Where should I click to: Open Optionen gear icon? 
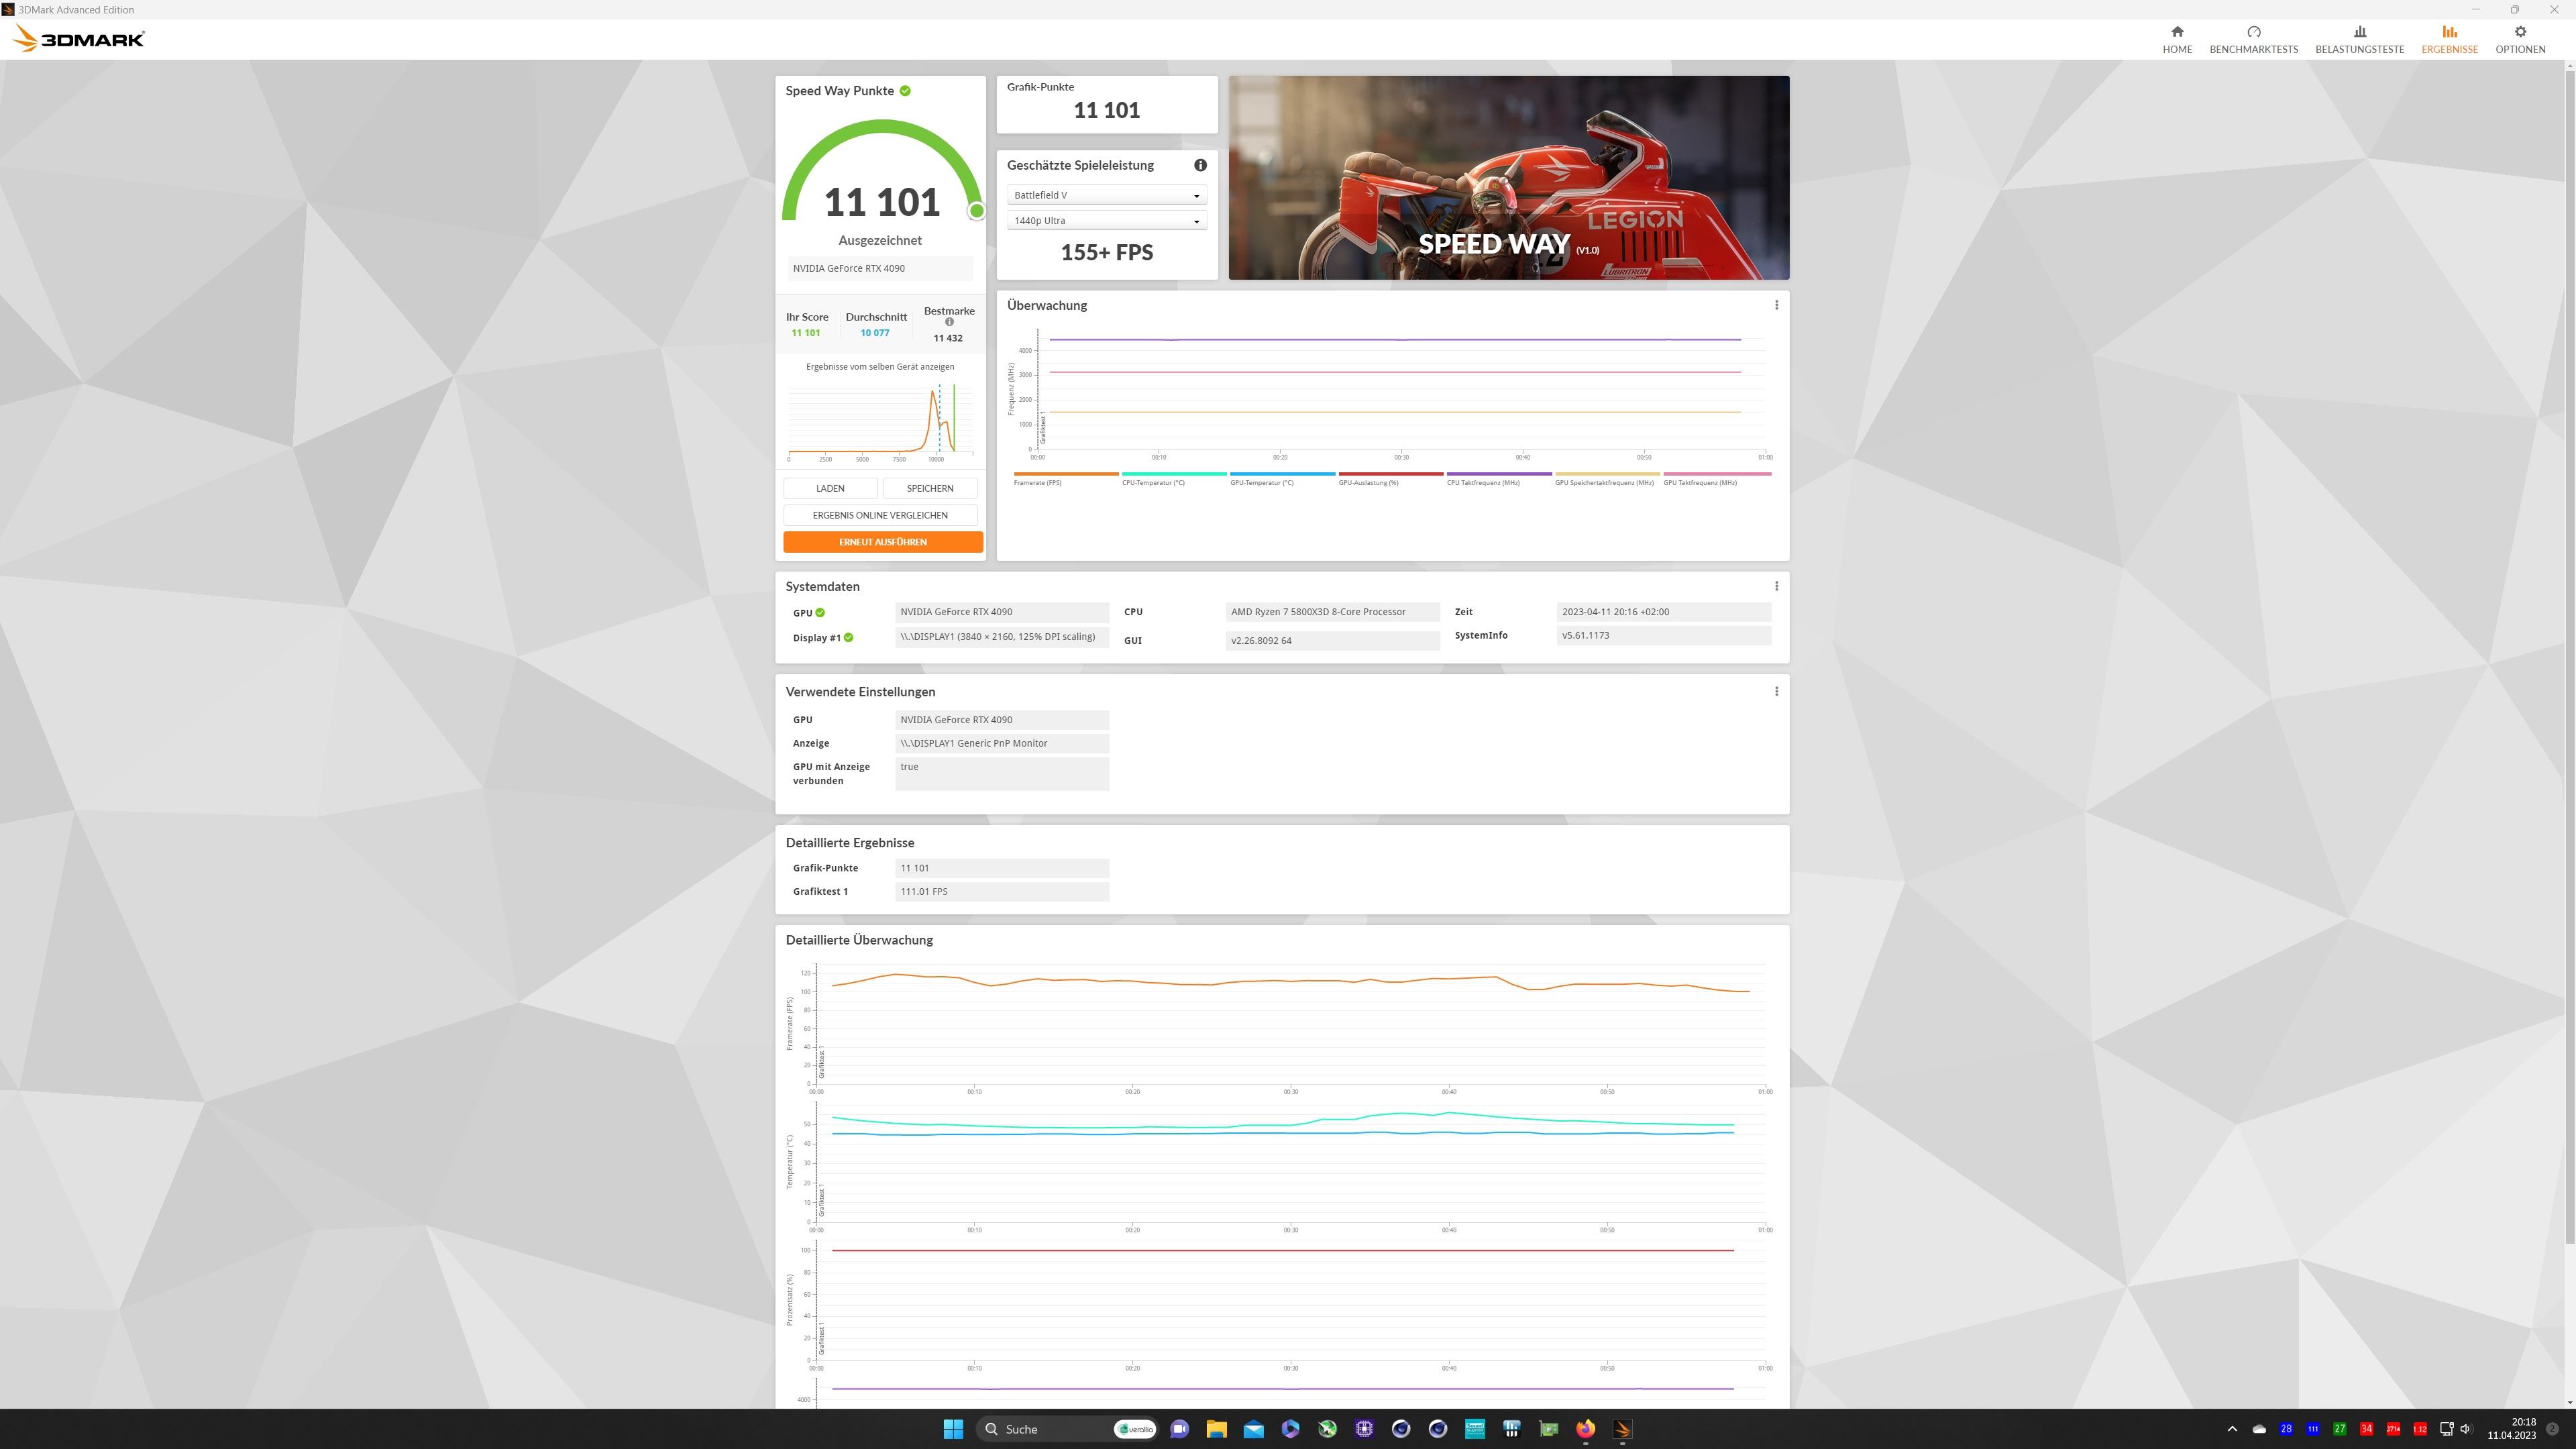[2519, 32]
